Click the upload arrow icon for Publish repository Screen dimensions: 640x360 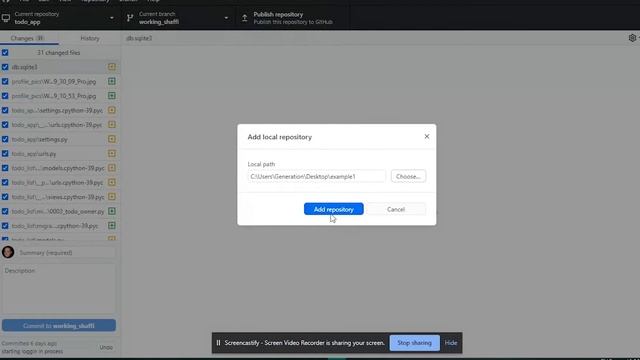(x=244, y=18)
